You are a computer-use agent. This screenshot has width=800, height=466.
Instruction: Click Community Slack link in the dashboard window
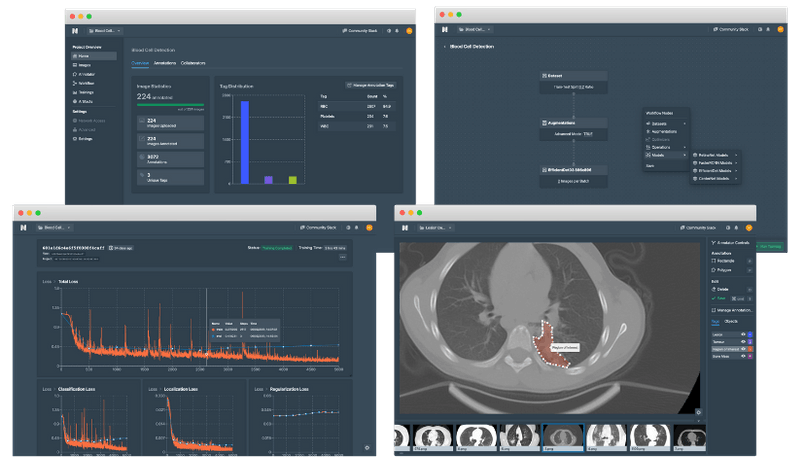pos(360,31)
